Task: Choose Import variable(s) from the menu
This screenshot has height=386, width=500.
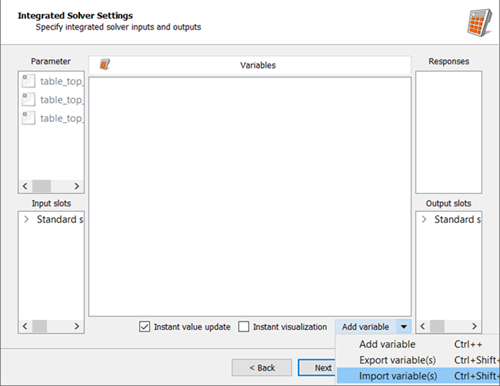Action: [418, 376]
